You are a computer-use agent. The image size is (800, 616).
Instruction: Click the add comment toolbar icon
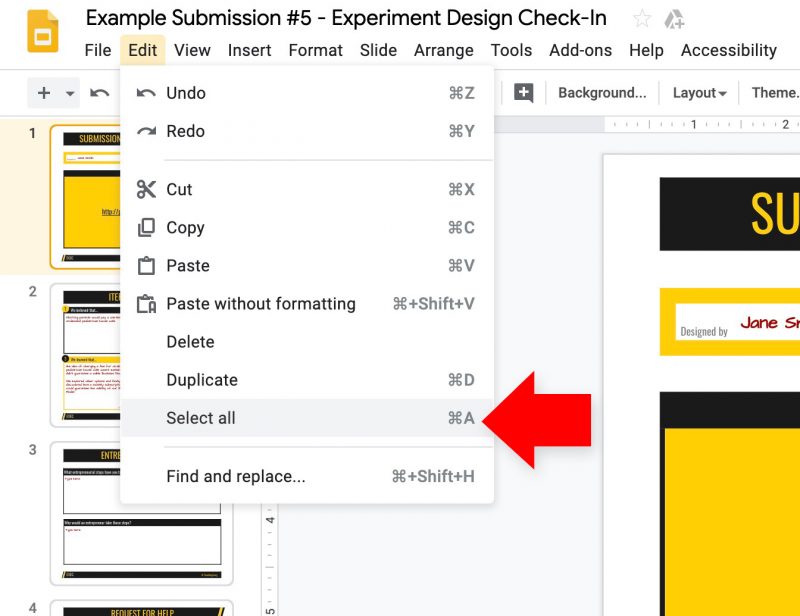click(523, 93)
